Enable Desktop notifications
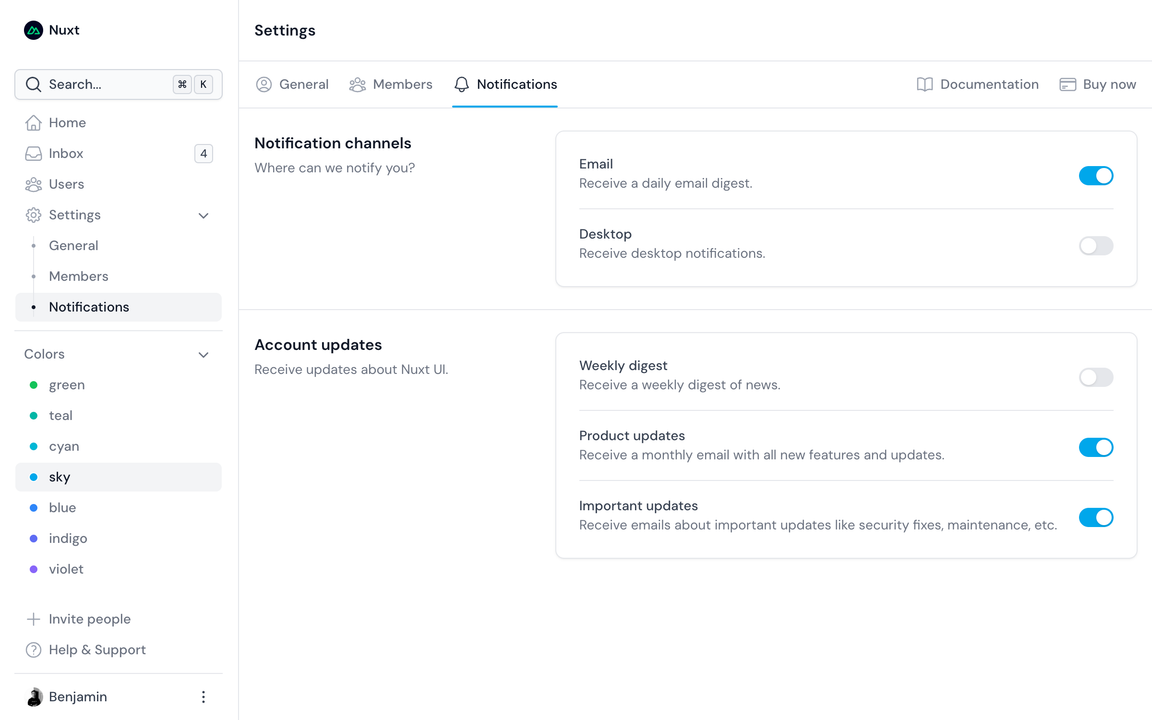 coord(1096,245)
